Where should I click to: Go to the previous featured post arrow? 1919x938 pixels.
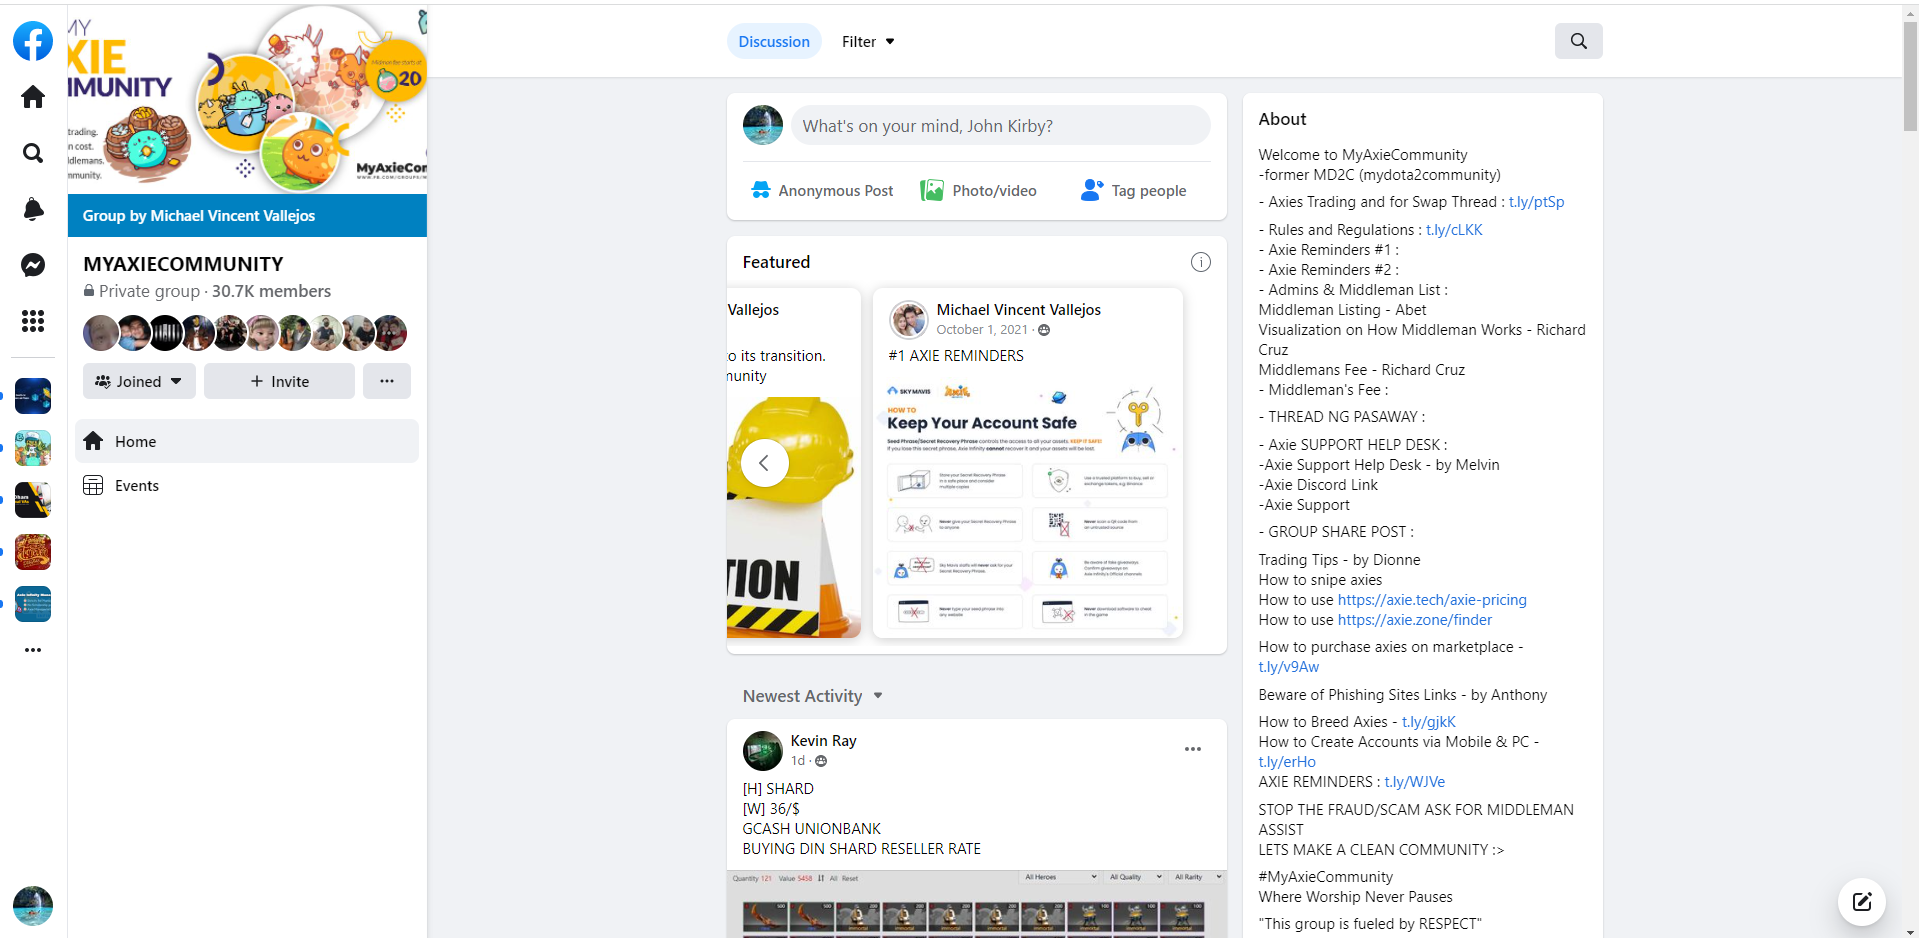(x=764, y=463)
